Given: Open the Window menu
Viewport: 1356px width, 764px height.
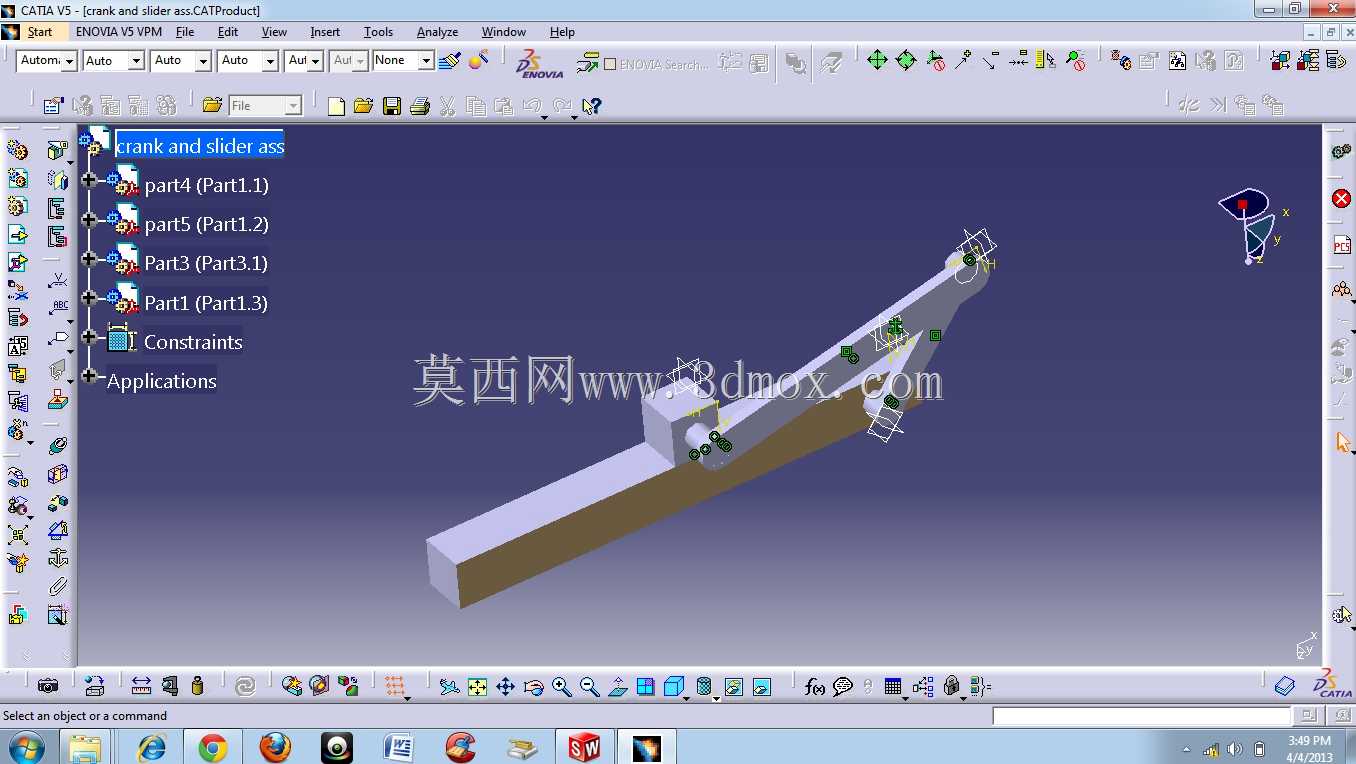Looking at the screenshot, I should coord(504,32).
